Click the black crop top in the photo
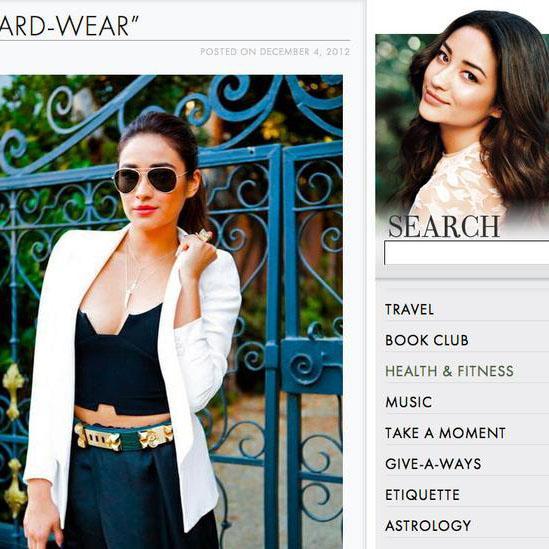 (119, 361)
